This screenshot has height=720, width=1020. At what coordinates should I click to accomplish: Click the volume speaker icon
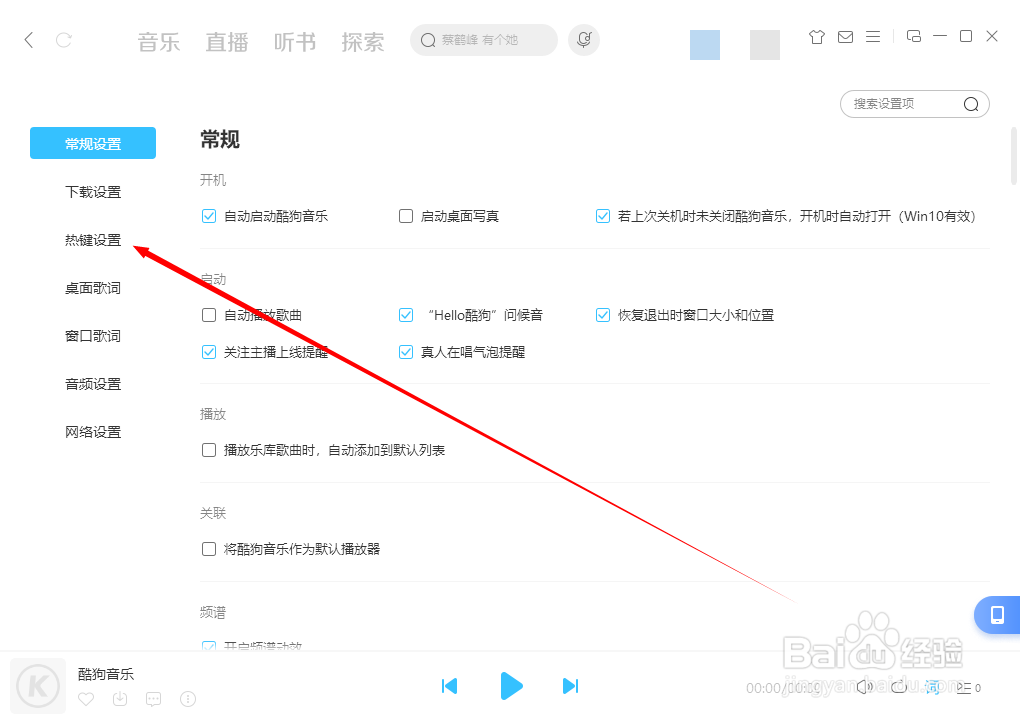864,687
